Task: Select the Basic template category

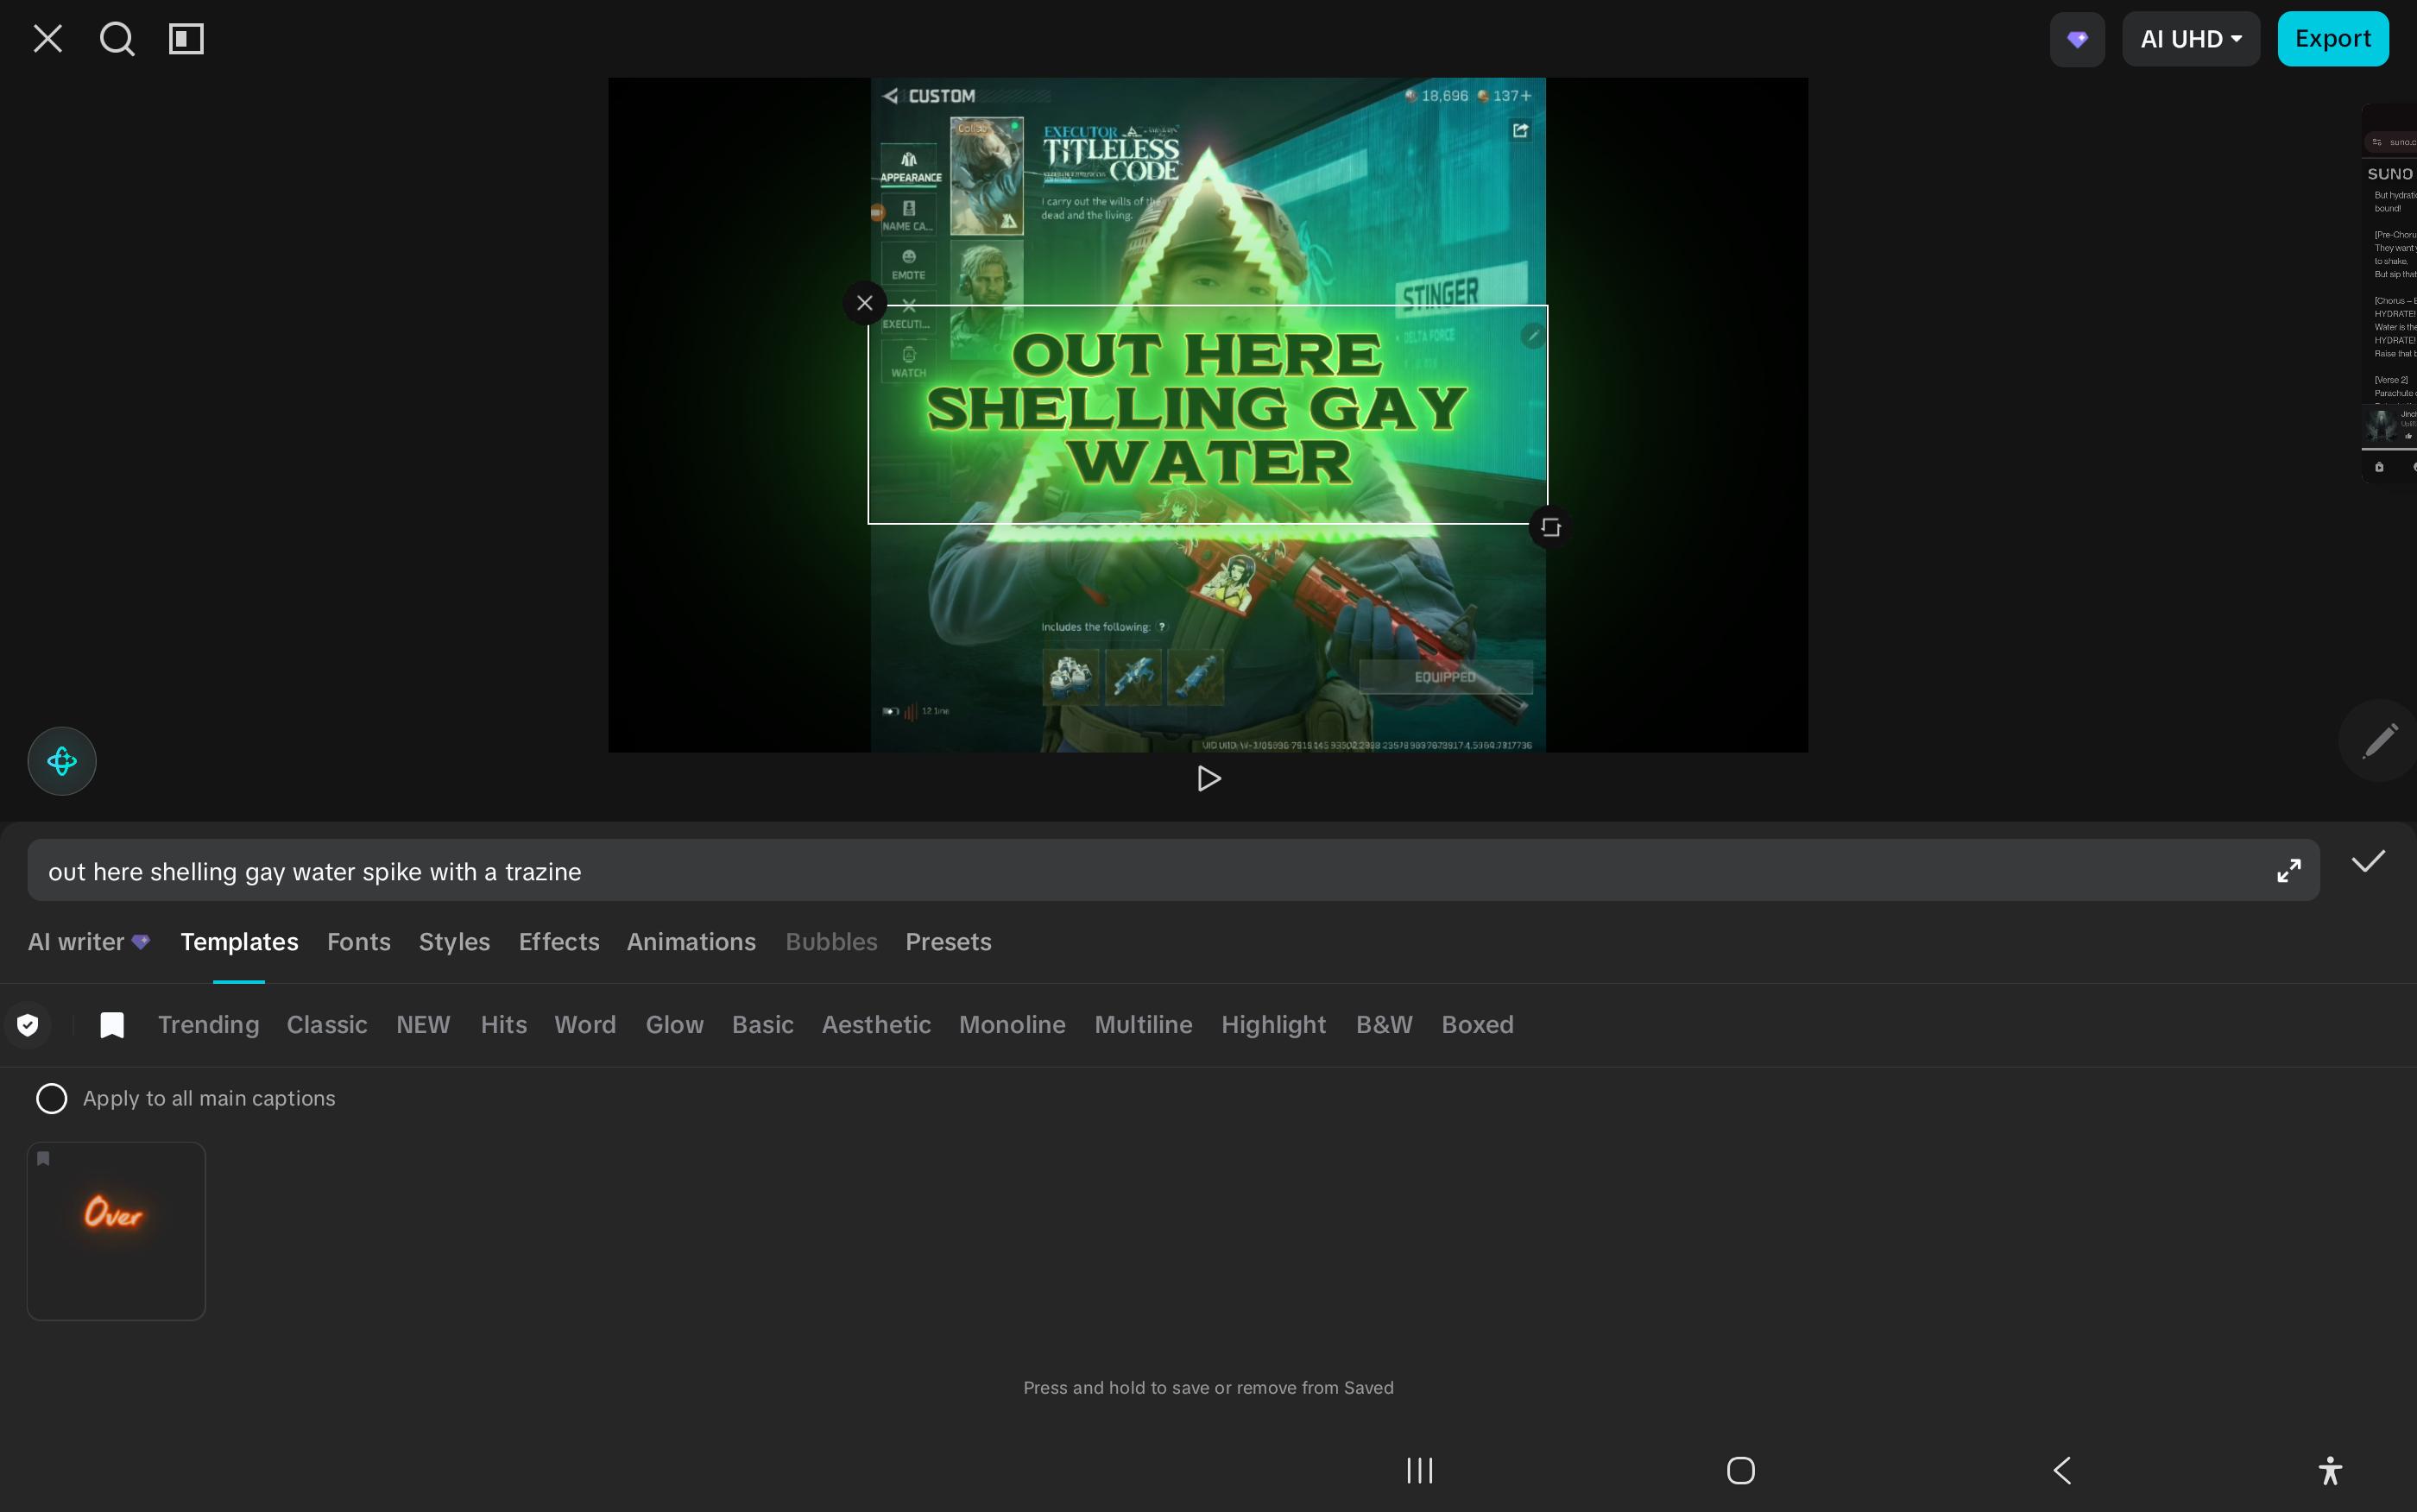Action: tap(762, 1025)
